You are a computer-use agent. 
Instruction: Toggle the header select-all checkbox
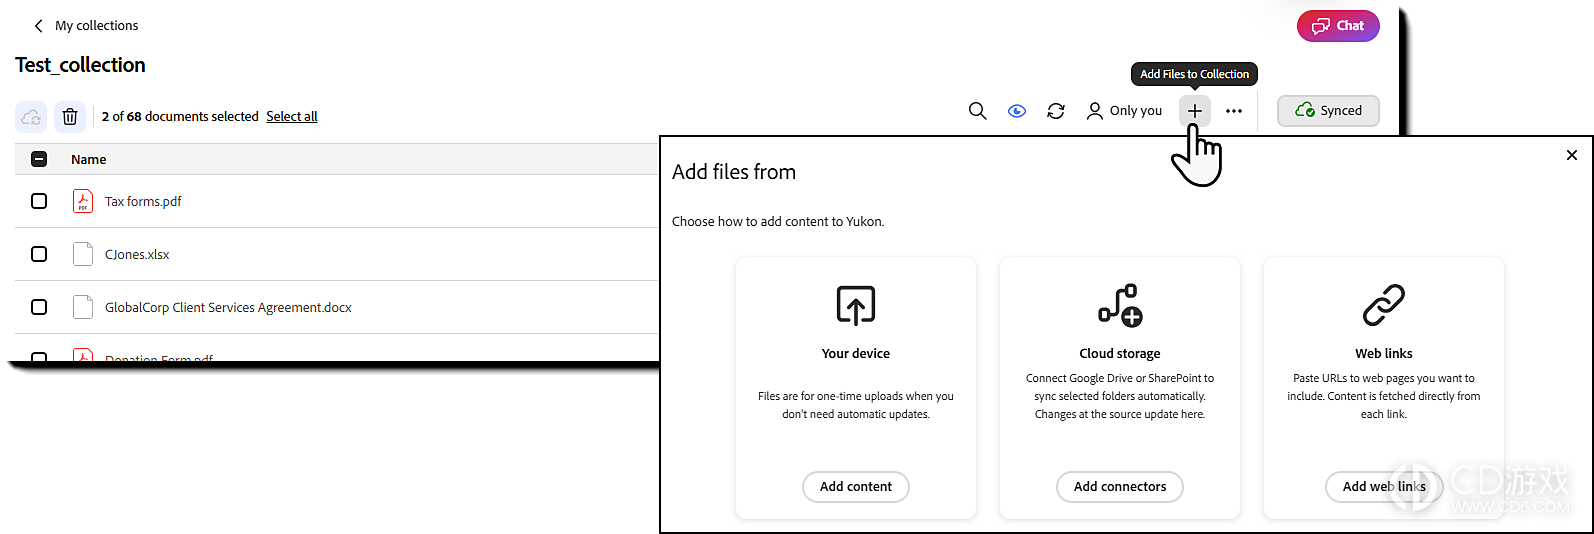click(39, 159)
